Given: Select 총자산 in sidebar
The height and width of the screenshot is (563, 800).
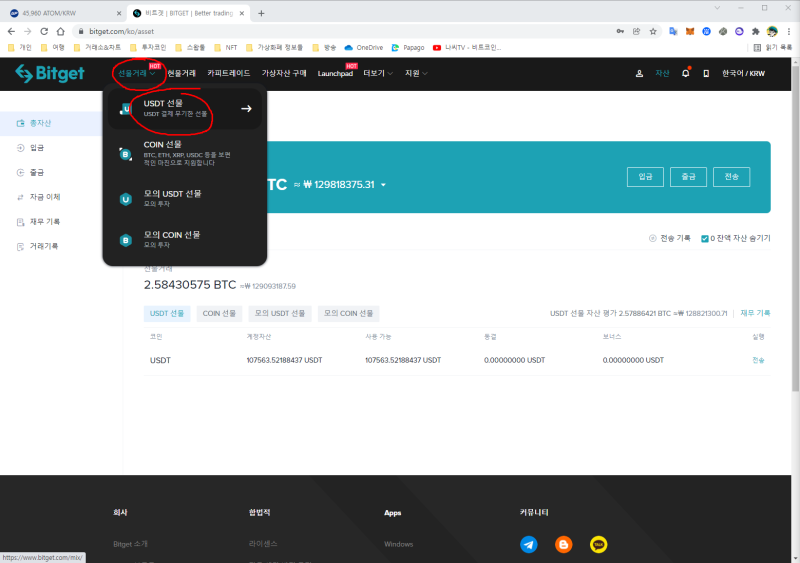Looking at the screenshot, I should pos(51,123).
